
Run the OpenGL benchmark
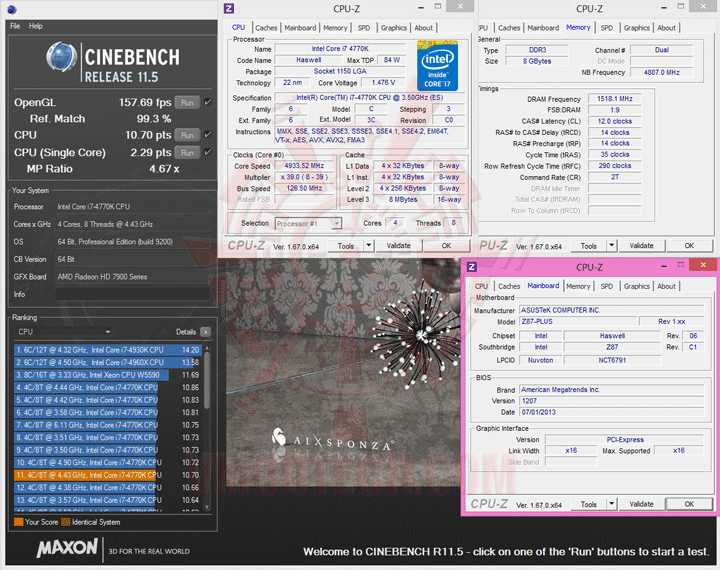(187, 102)
